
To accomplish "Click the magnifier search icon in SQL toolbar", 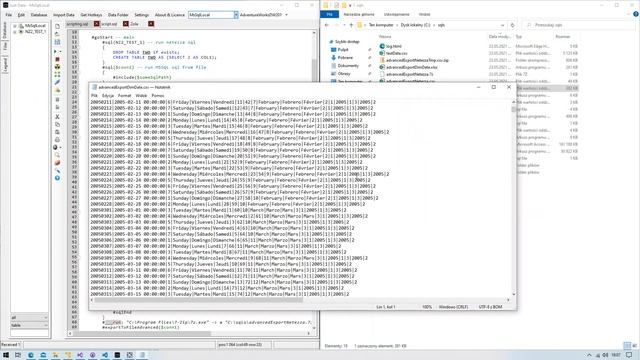I will click(x=57, y=155).
